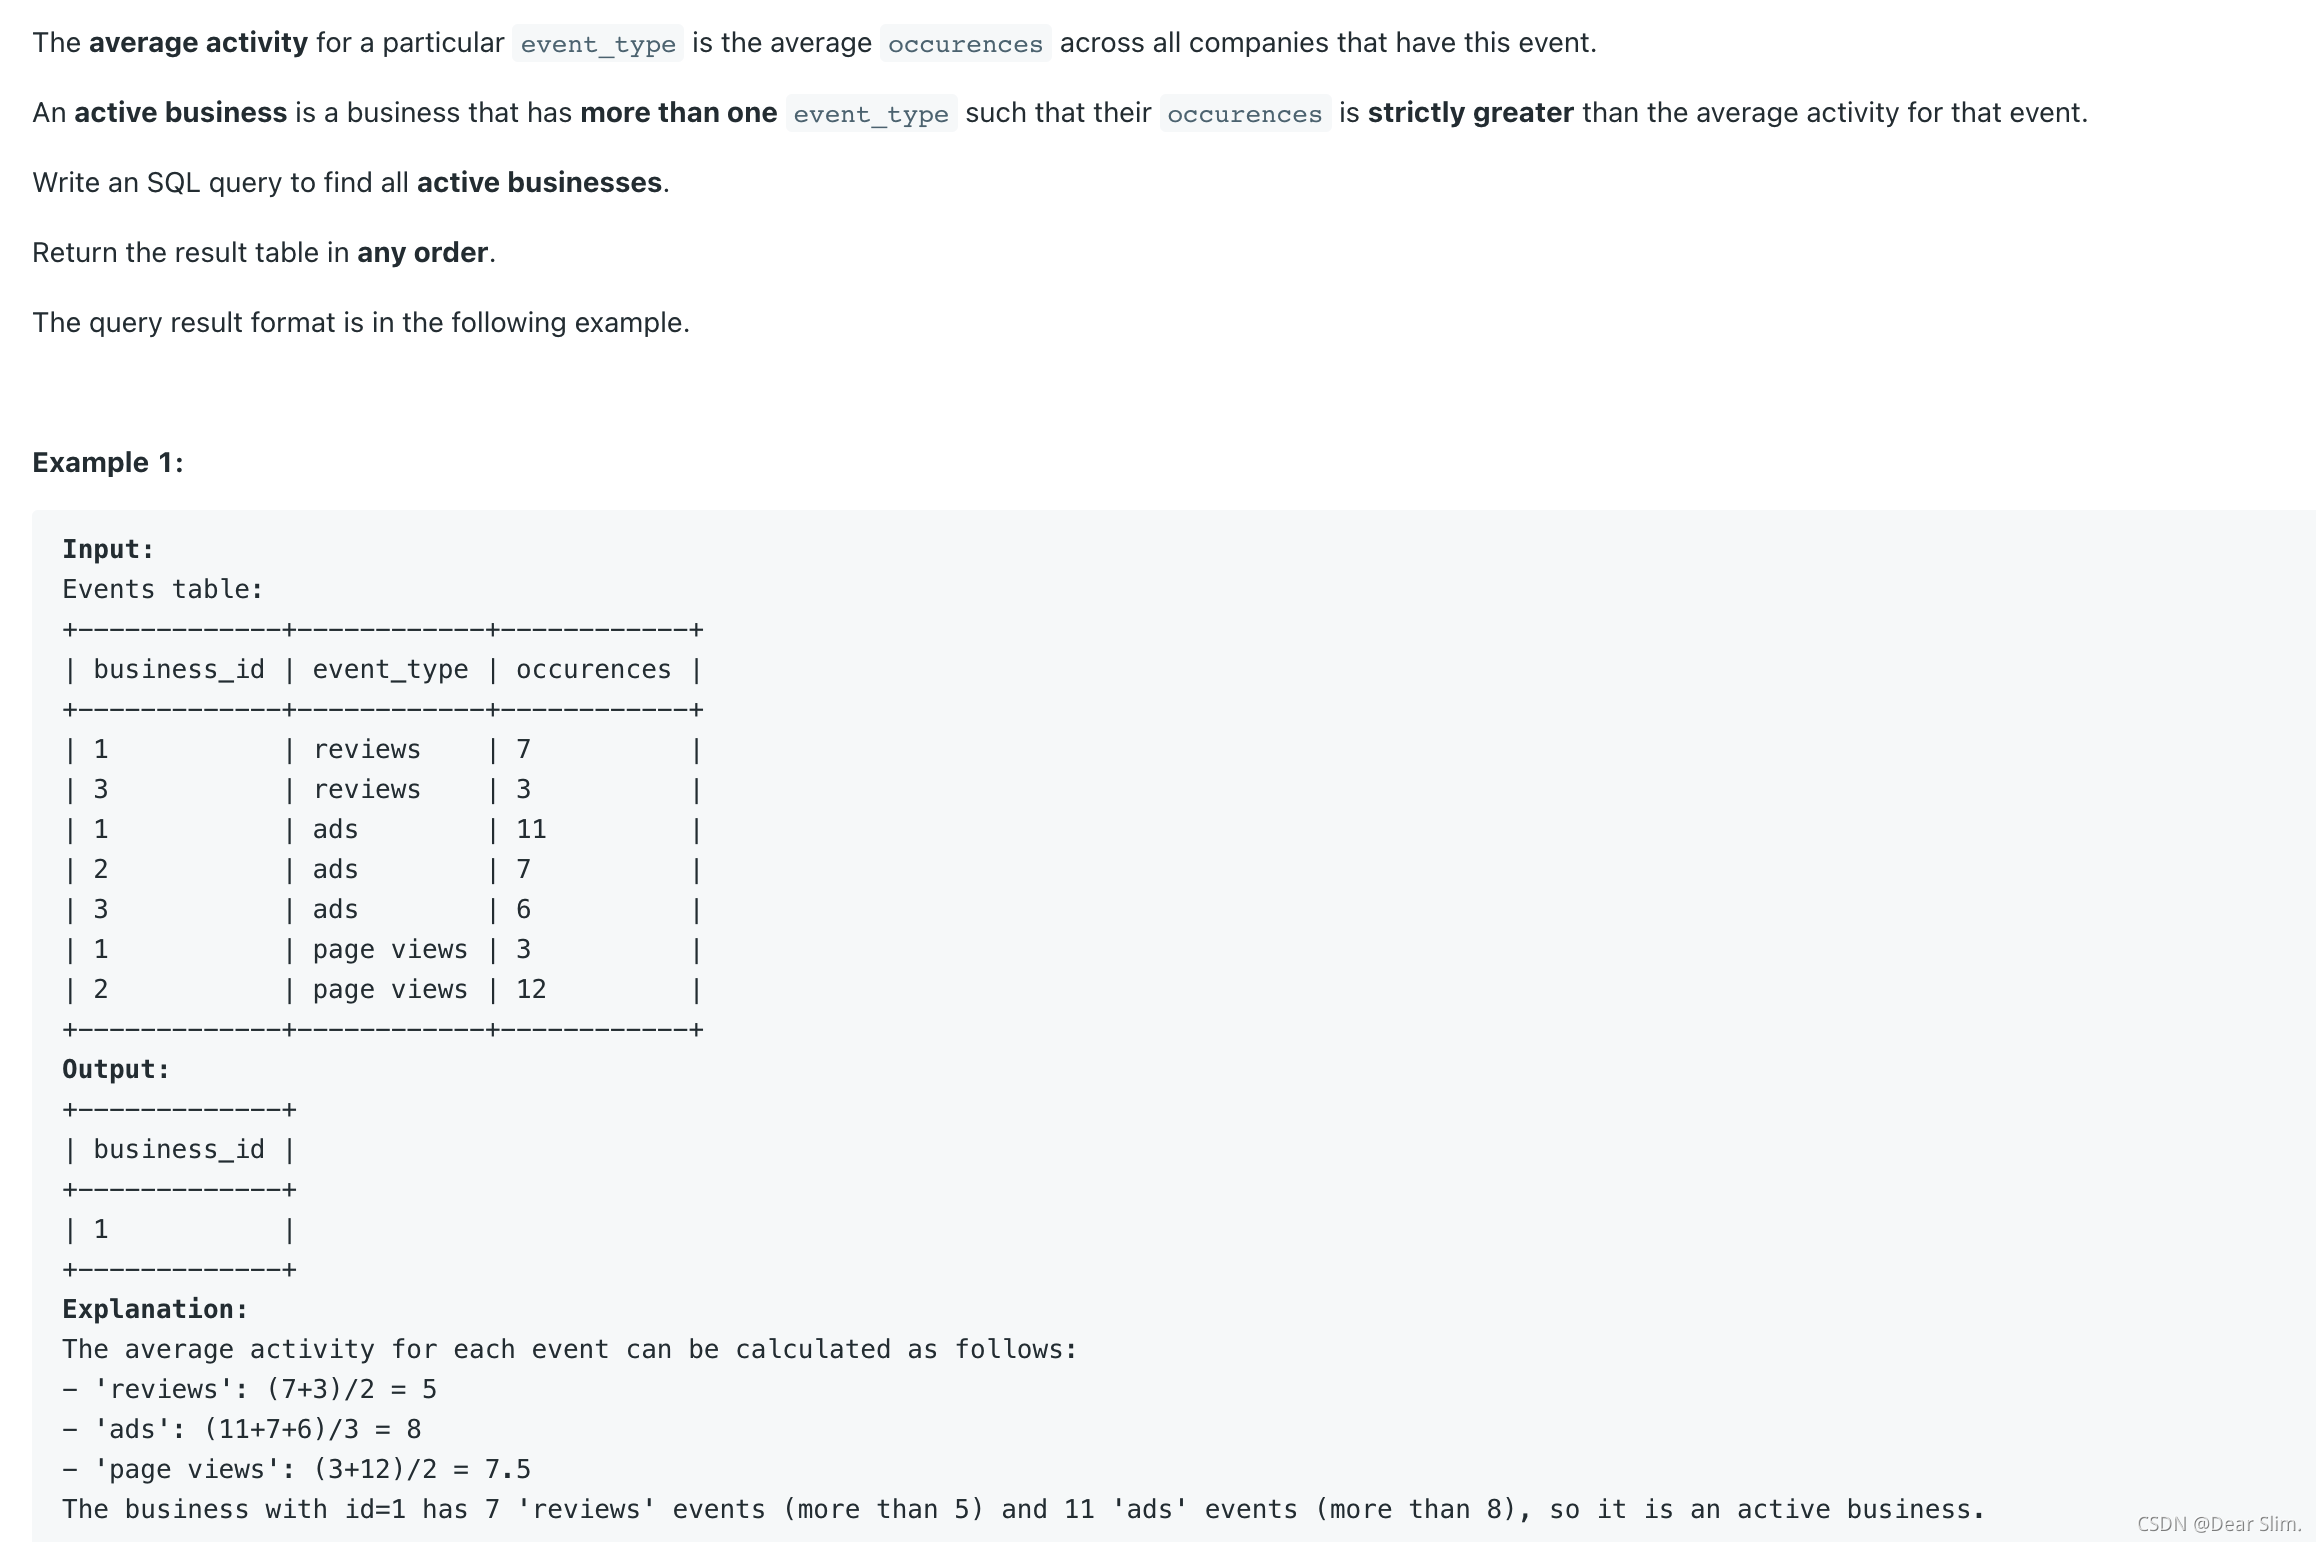Click the bold "average activity" term

click(x=198, y=43)
